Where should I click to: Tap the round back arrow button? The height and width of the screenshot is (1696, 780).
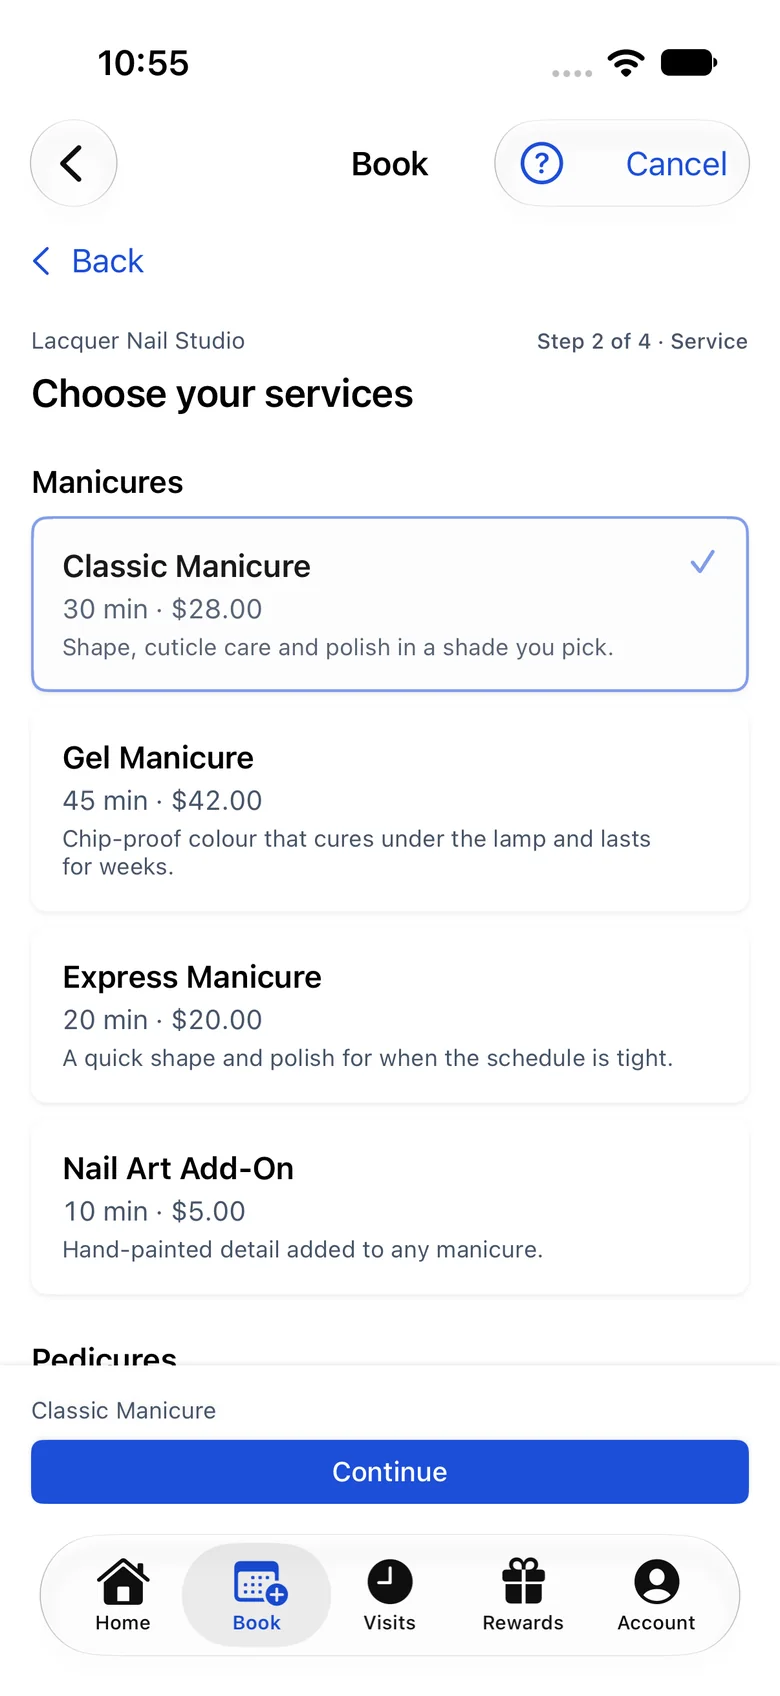coord(73,163)
